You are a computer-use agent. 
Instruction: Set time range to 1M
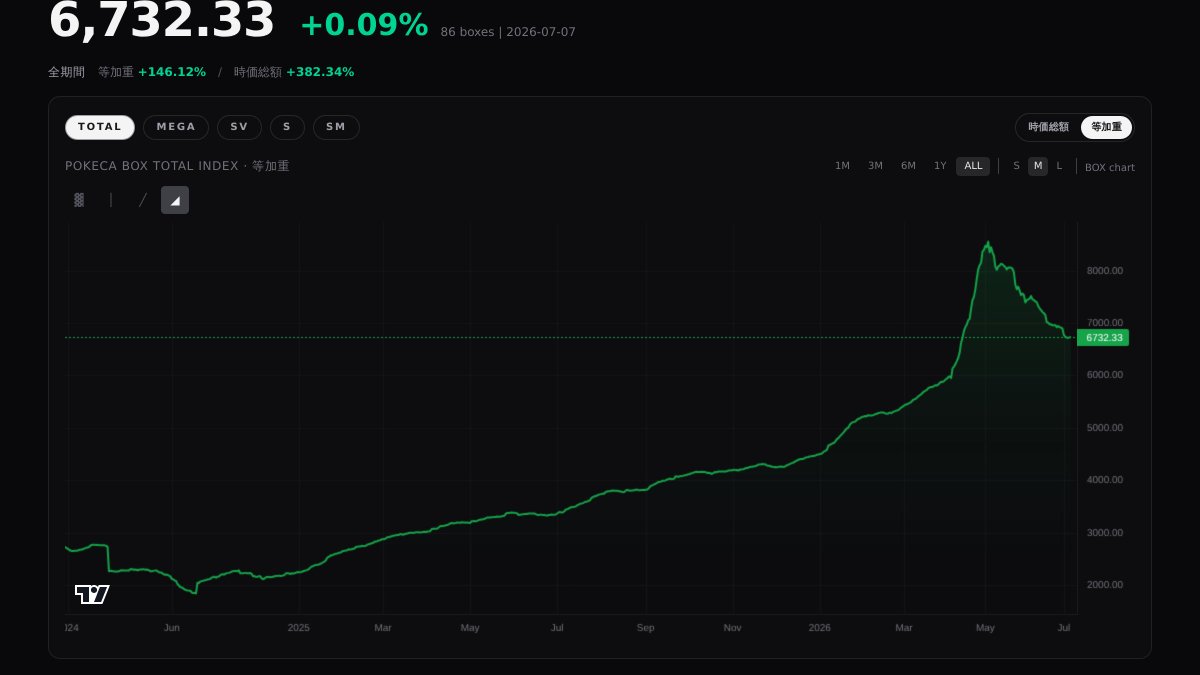point(842,166)
